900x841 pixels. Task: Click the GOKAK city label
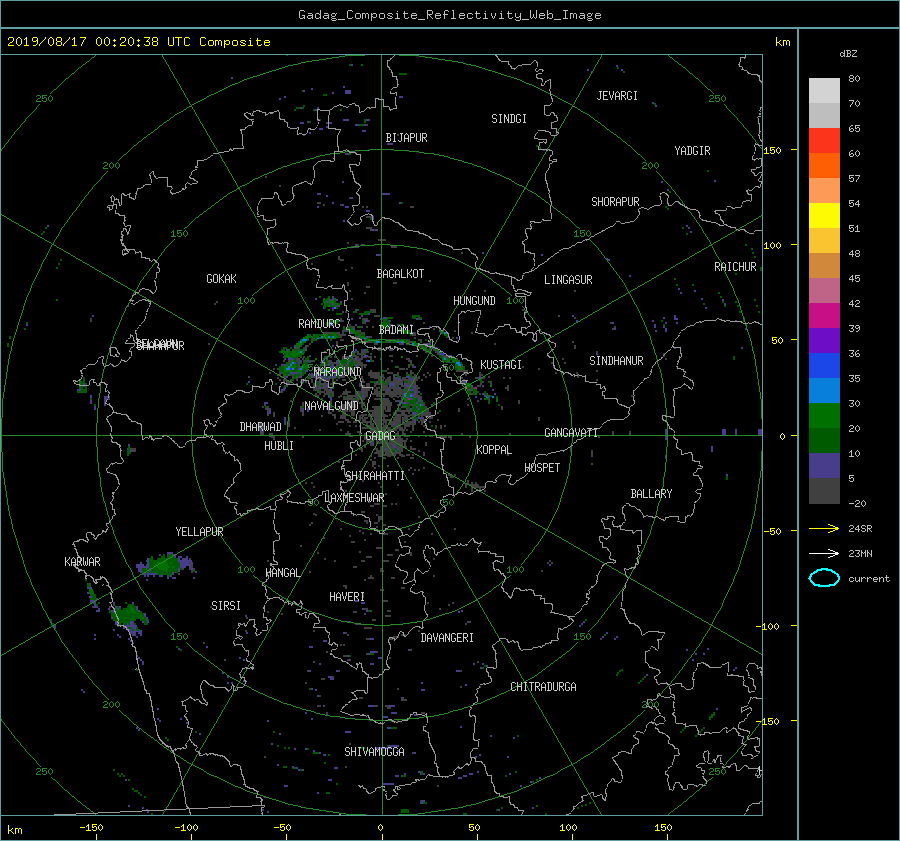221,279
